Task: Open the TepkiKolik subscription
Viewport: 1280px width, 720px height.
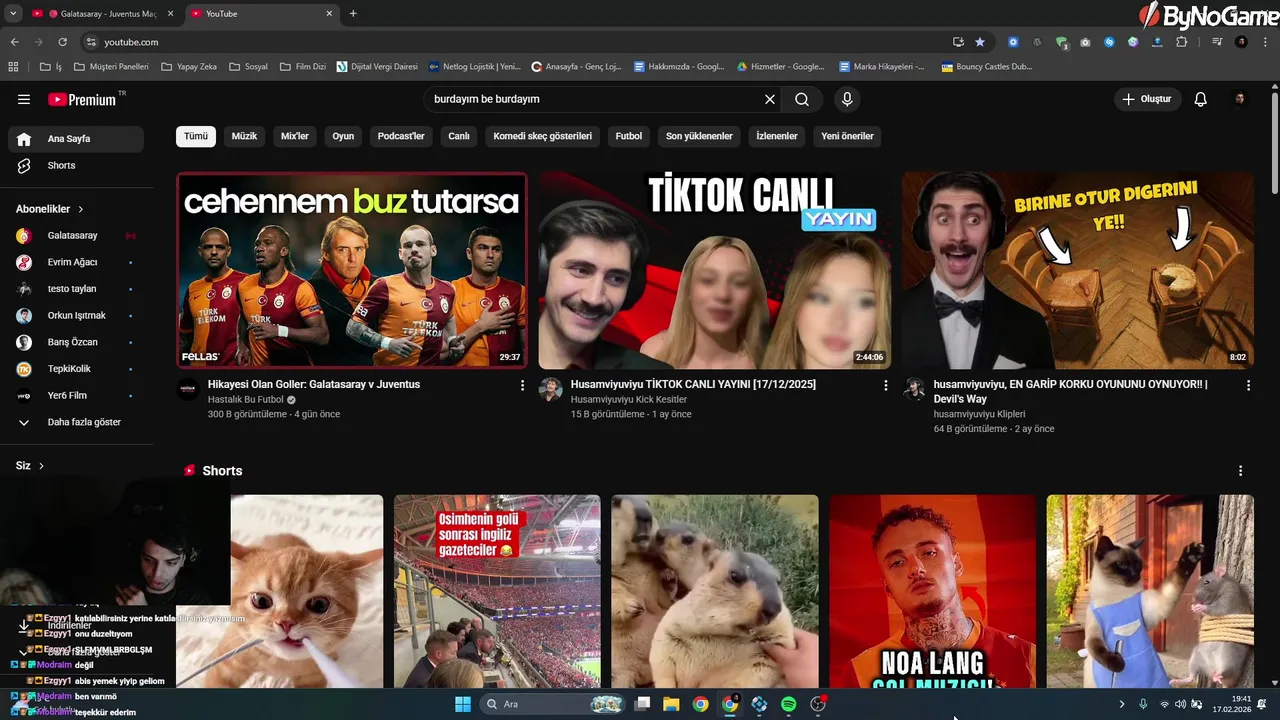Action: [x=76, y=369]
